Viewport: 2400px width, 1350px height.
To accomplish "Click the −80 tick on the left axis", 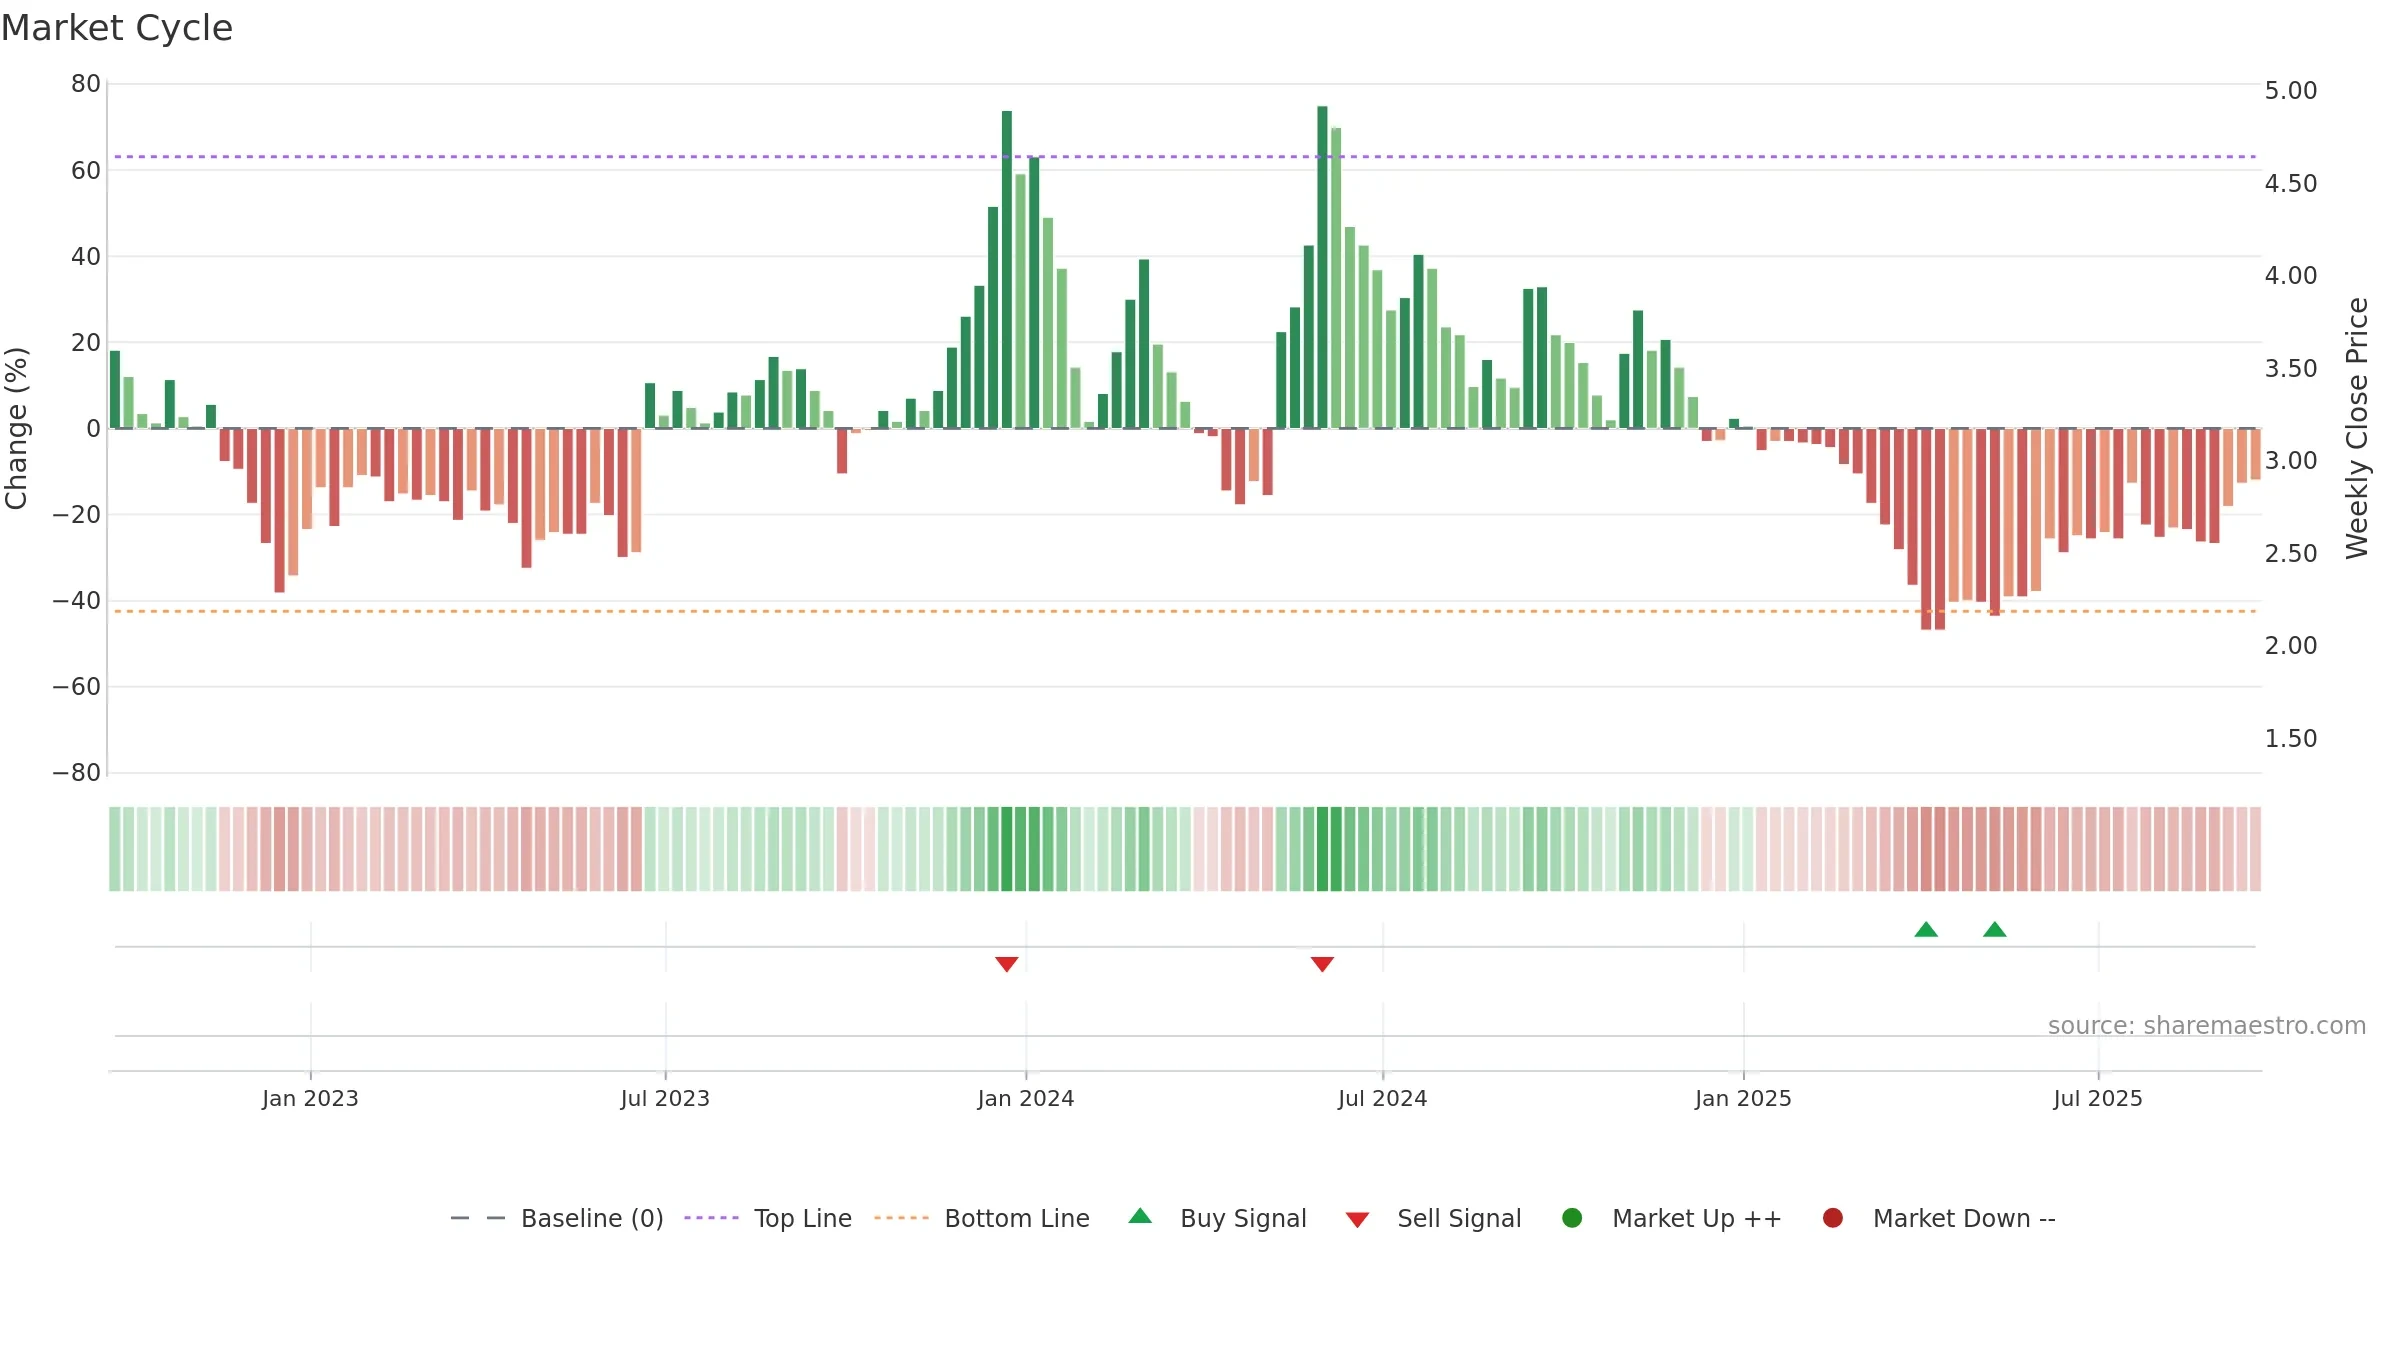I will (77, 772).
